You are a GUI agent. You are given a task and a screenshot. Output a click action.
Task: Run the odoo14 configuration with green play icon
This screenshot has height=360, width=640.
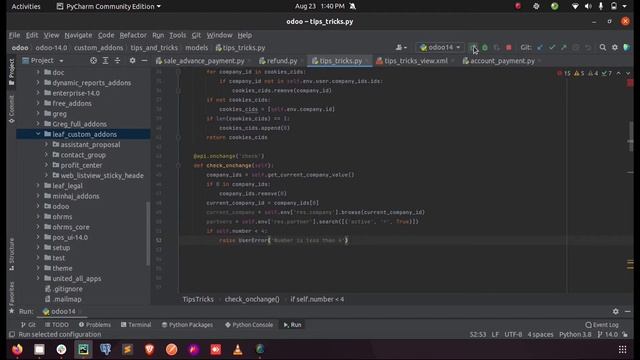pos(472,47)
